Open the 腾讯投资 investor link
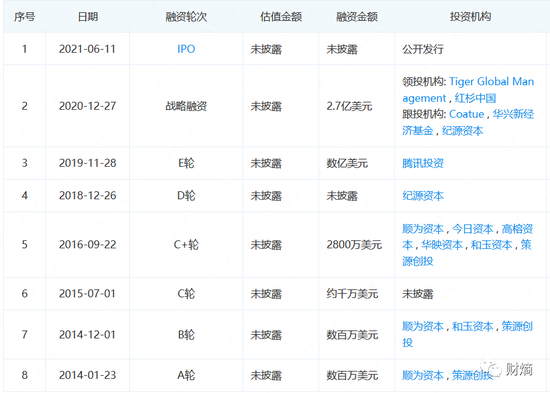 pos(423,163)
